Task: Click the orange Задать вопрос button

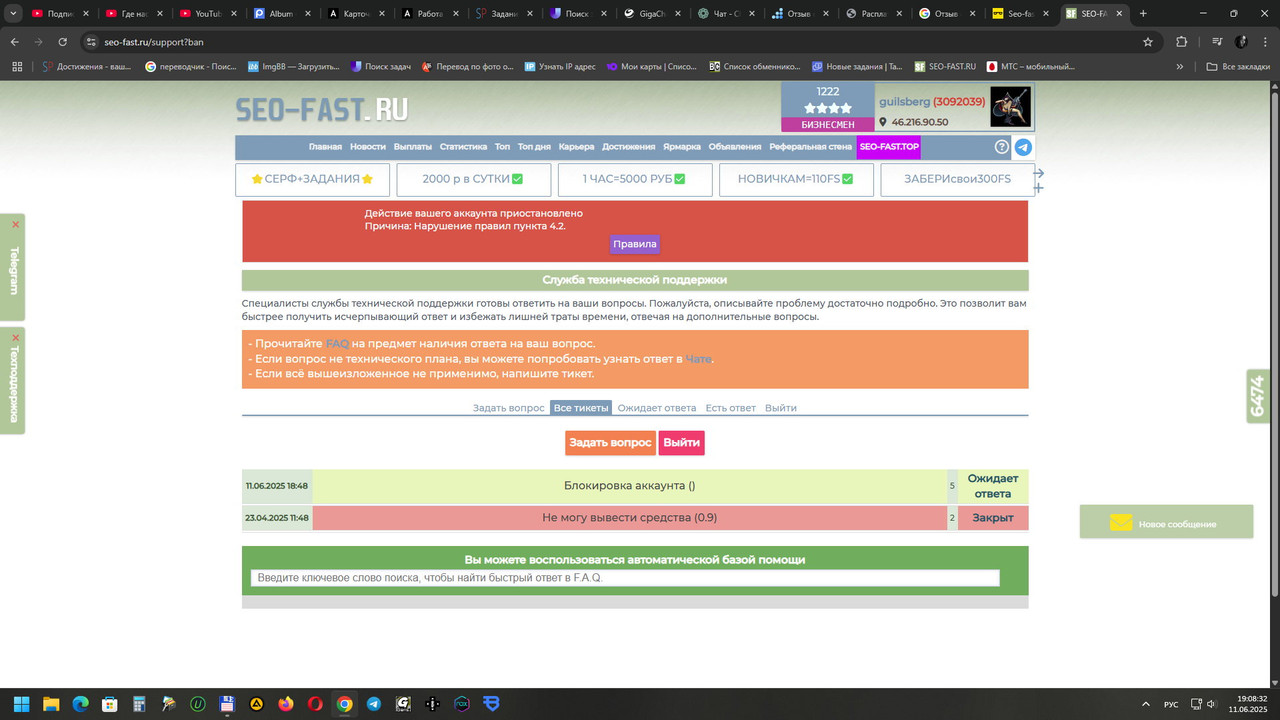Action: [610, 442]
